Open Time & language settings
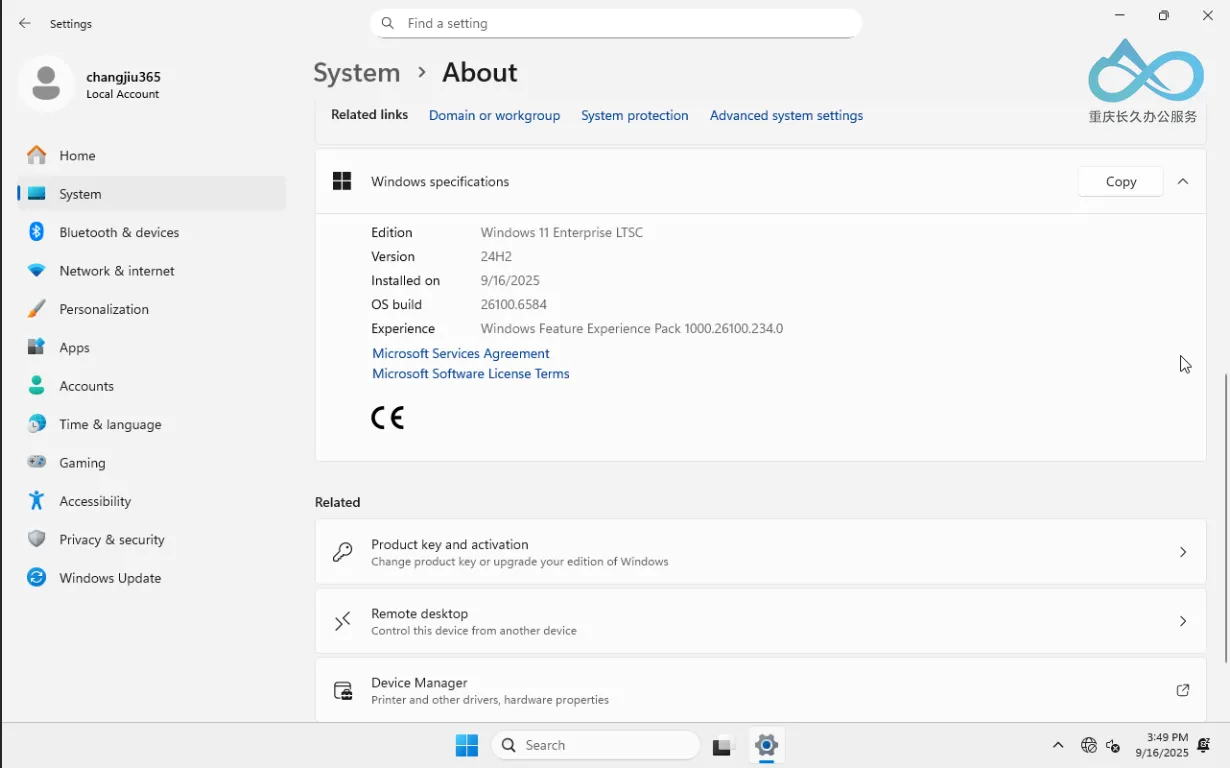This screenshot has width=1230, height=768. pos(152,424)
